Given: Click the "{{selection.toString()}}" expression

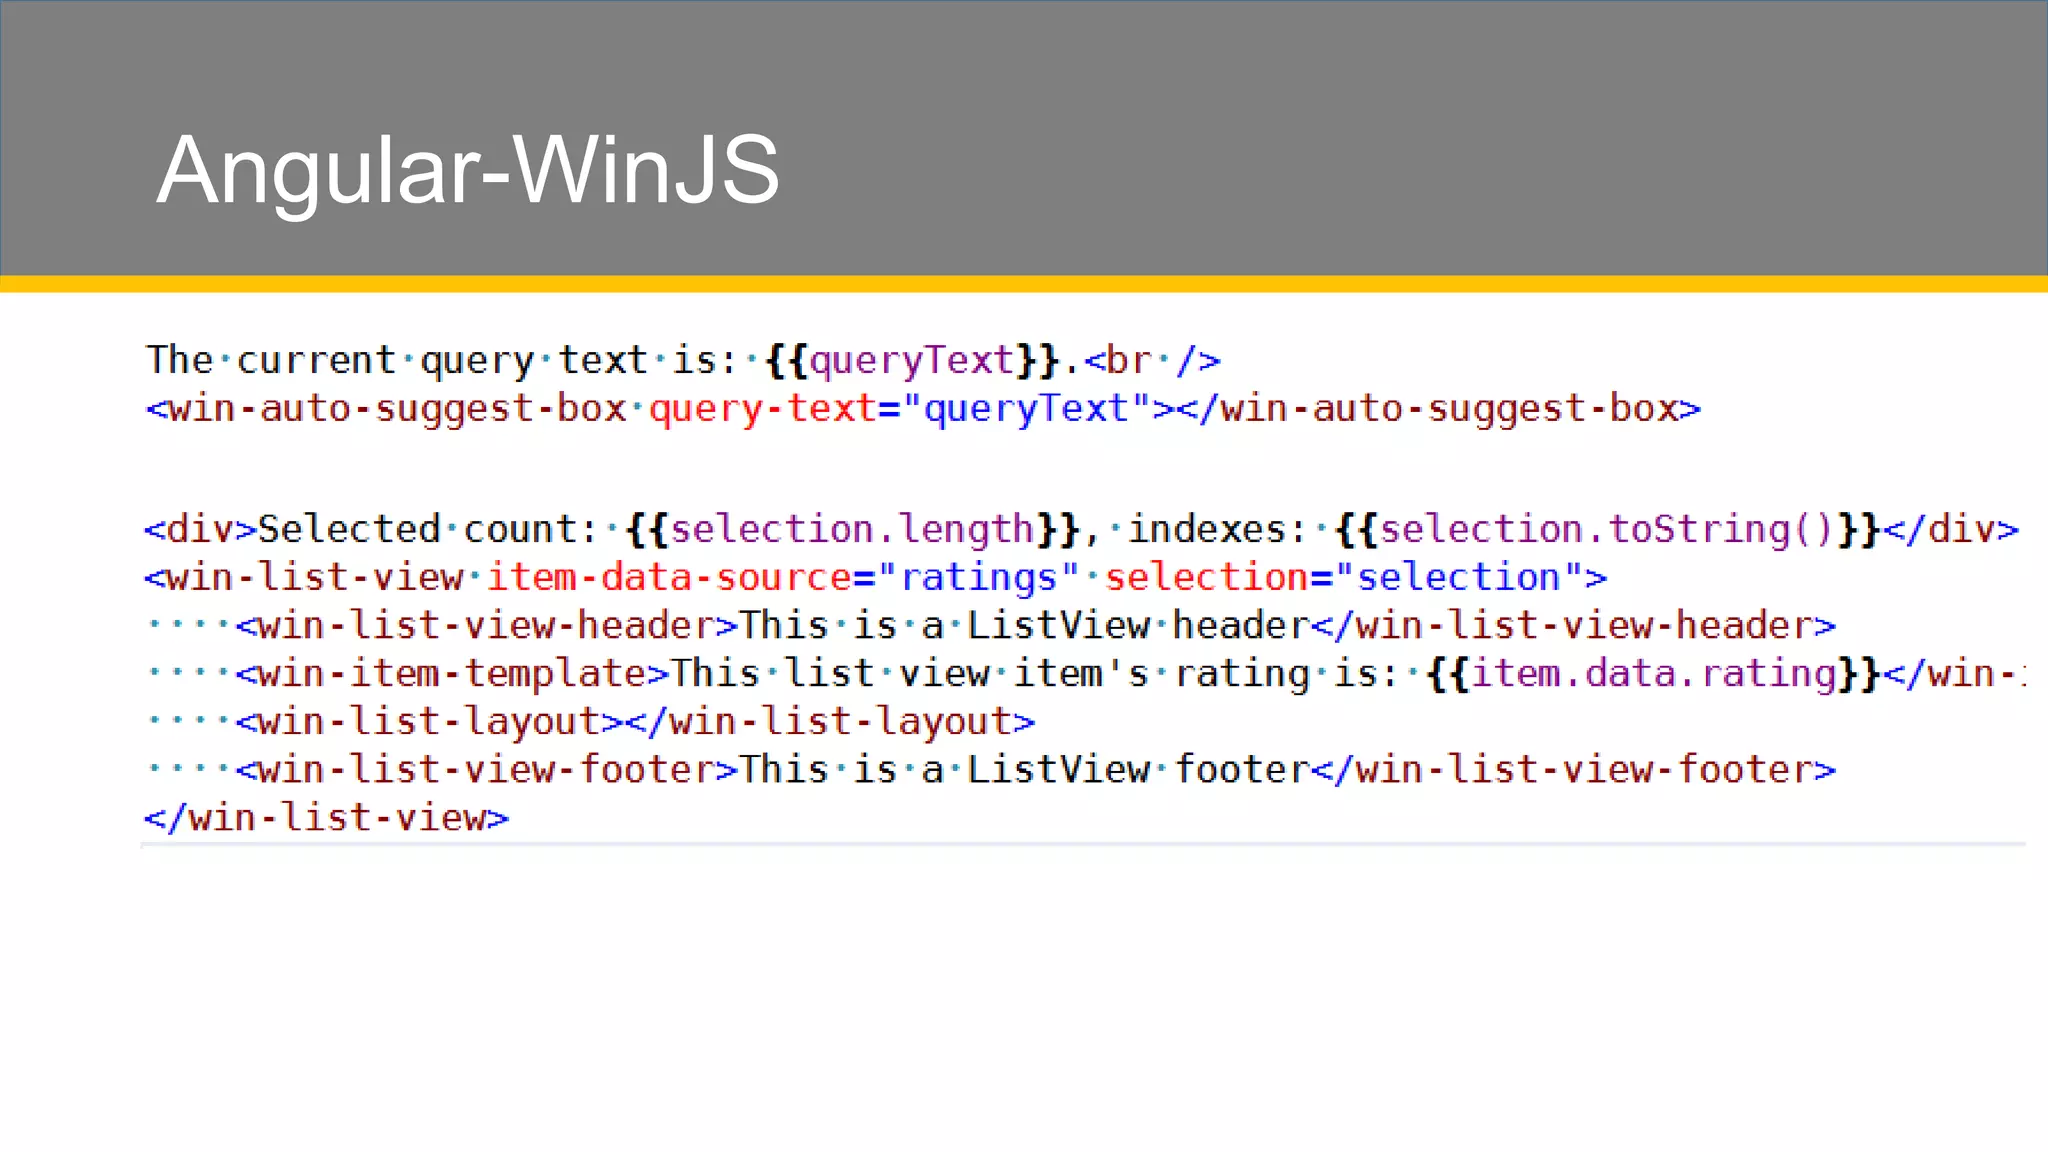Looking at the screenshot, I should coord(1608,529).
